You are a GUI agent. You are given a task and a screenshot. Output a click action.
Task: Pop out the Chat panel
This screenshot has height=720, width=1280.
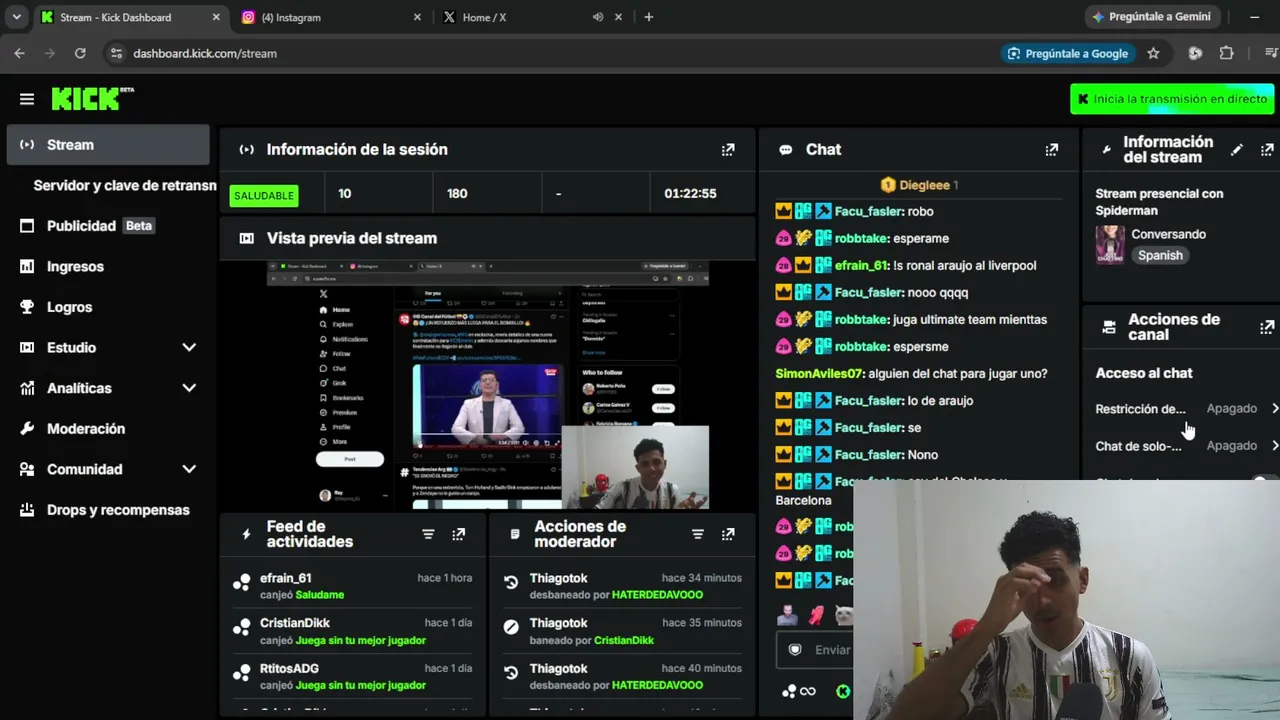[x=1051, y=149]
